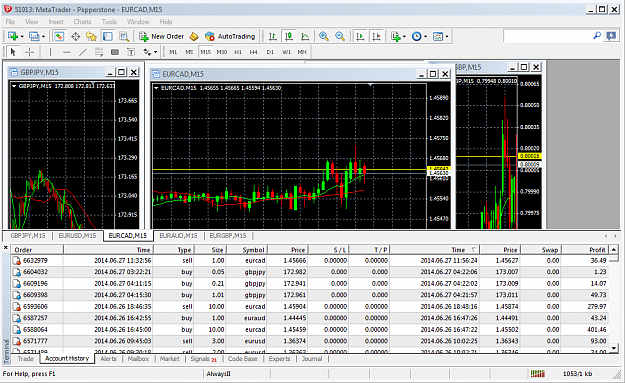Open the Indicators dropdown arrow
This screenshot has width=625, height=383.
click(x=404, y=37)
